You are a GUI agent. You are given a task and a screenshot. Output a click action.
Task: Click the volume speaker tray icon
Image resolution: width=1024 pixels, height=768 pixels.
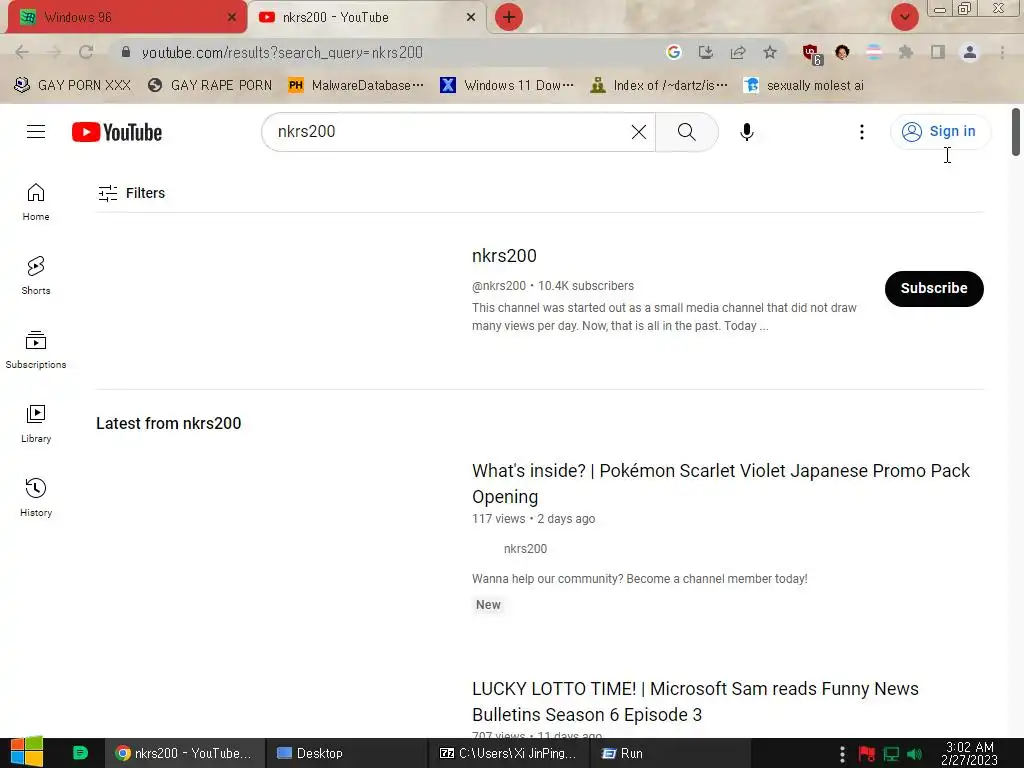(915, 754)
